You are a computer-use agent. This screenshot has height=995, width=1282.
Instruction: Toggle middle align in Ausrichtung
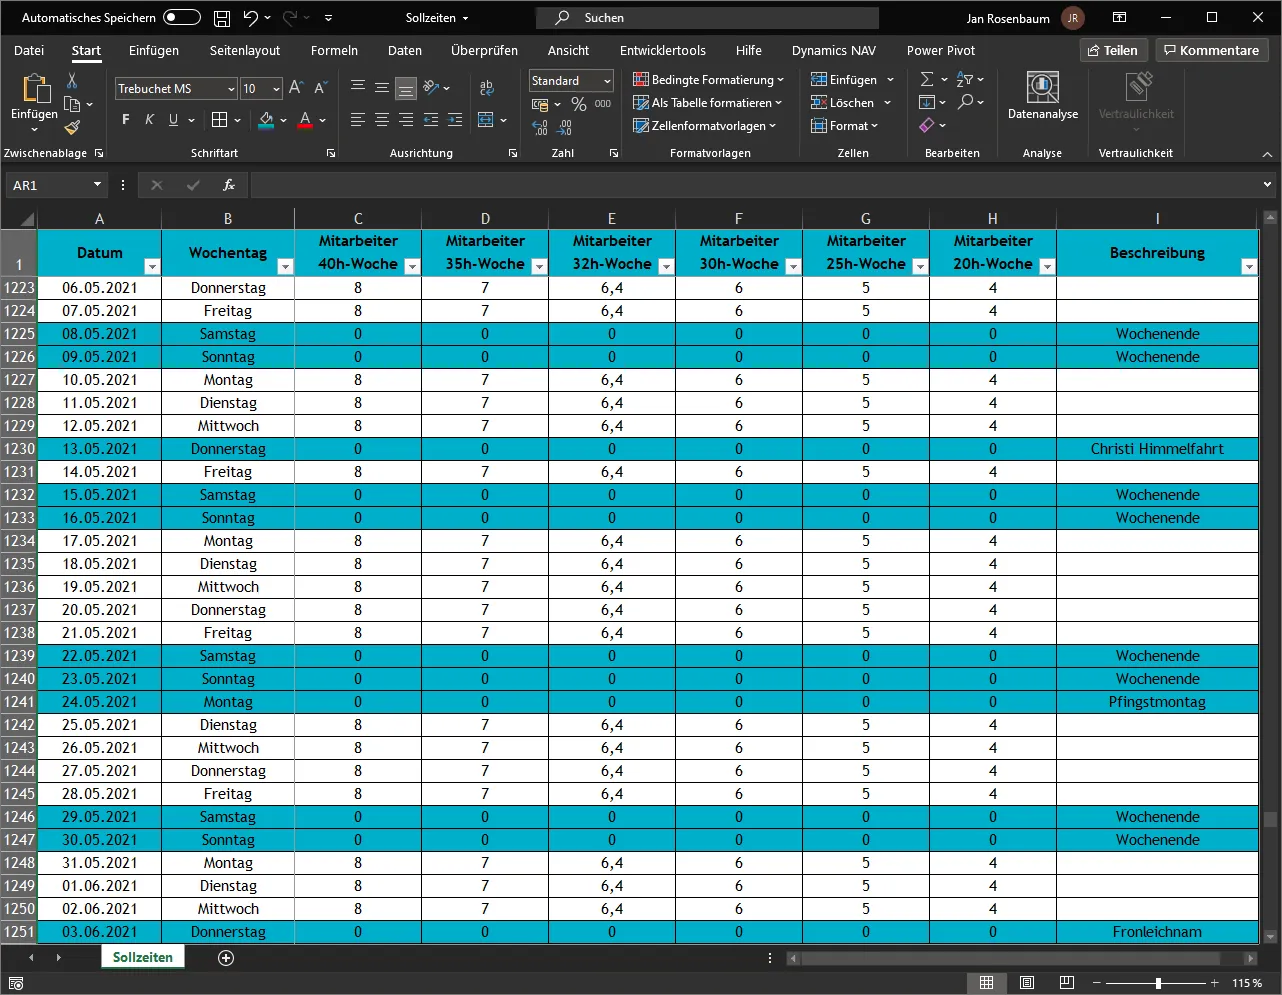382,88
